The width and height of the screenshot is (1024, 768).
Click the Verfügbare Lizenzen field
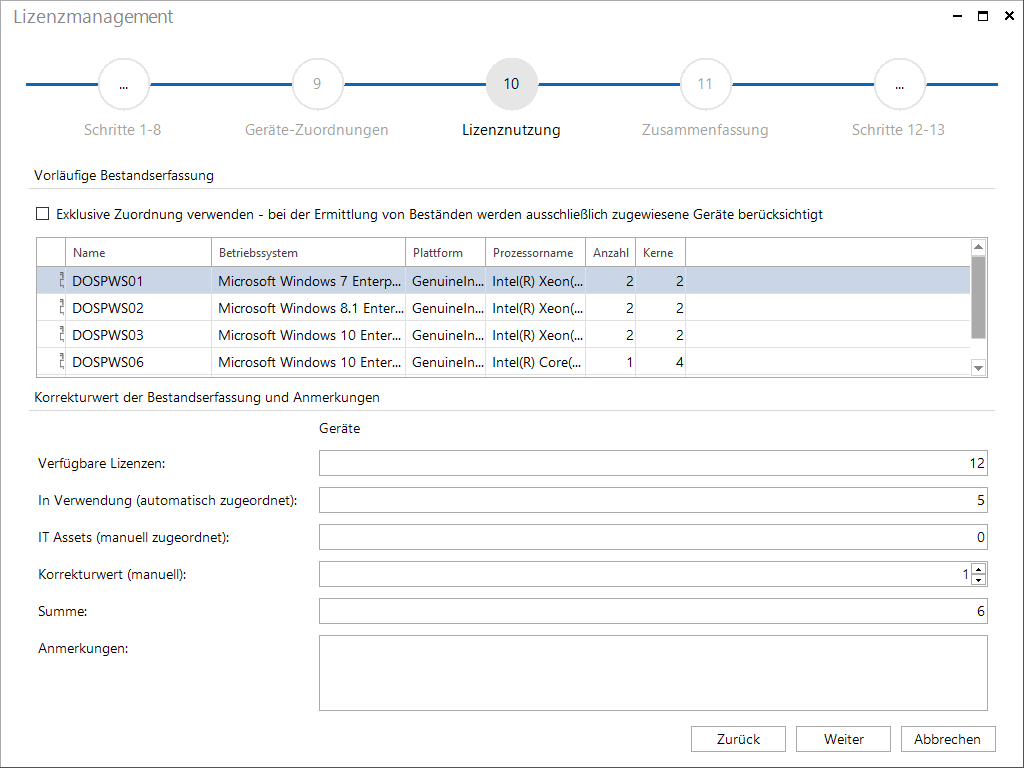pyautogui.click(x=653, y=463)
